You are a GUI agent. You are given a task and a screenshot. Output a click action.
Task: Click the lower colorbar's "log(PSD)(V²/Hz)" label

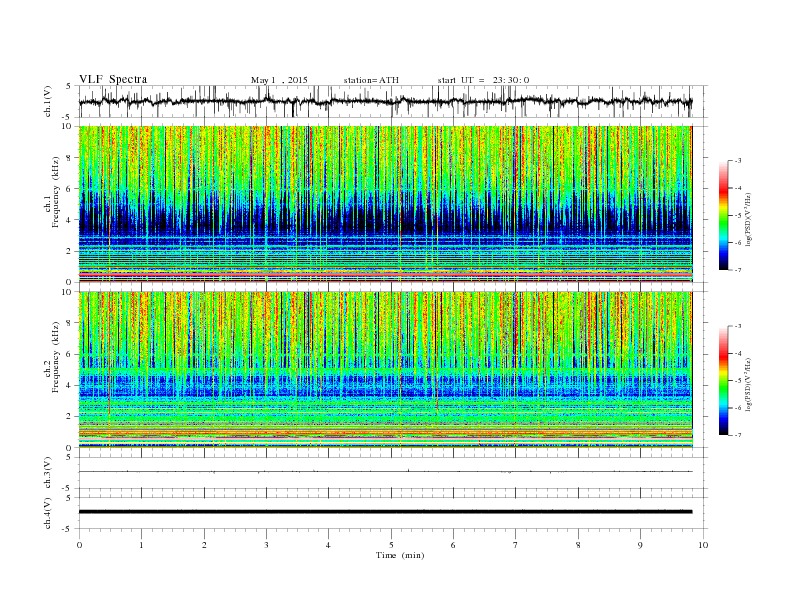point(748,384)
